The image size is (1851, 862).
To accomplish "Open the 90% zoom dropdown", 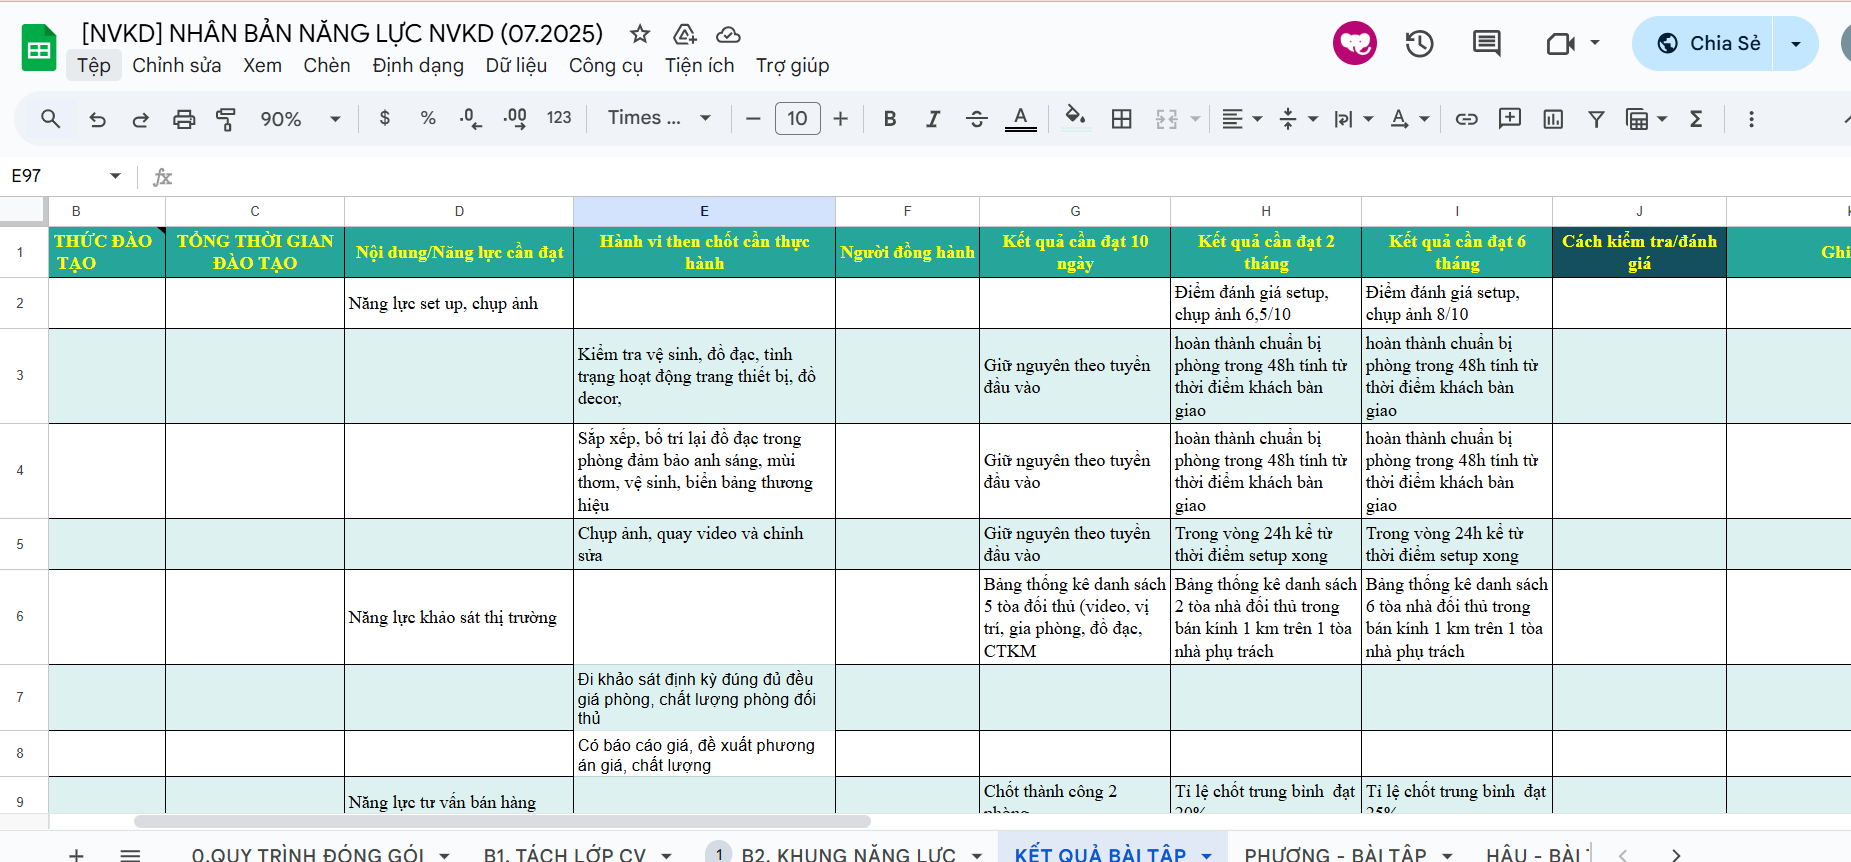I will (300, 119).
